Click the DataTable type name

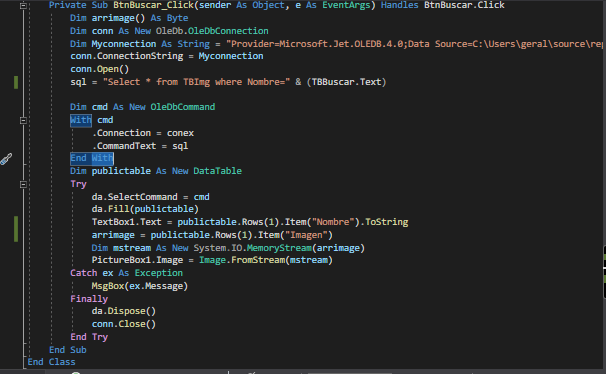(x=218, y=171)
